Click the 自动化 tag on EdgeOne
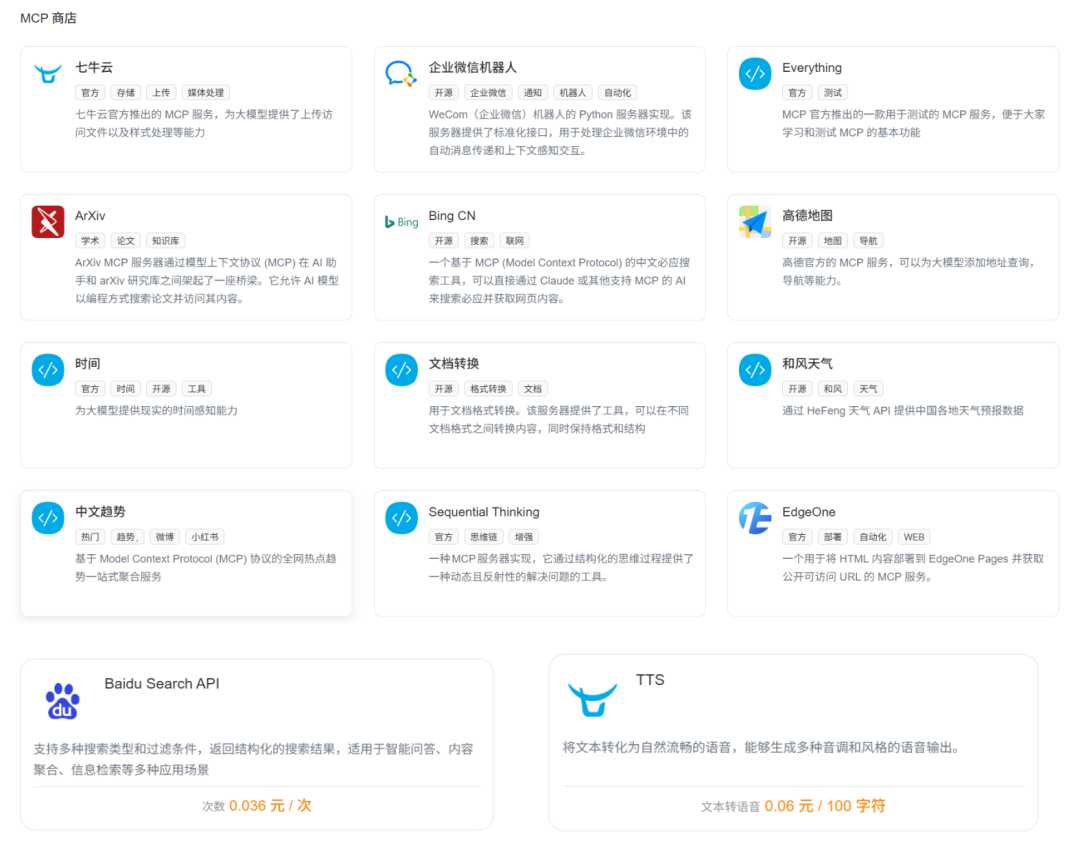This screenshot has height=849, width=1080. pyautogui.click(x=873, y=537)
